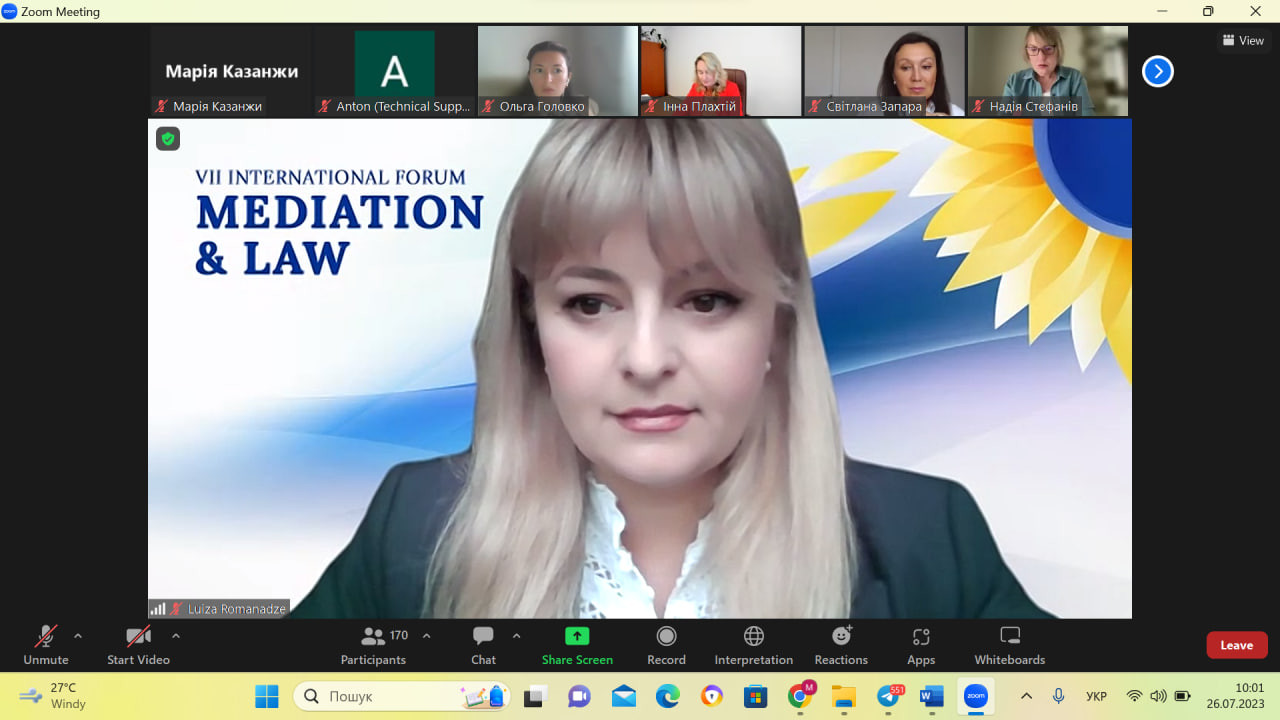Open the Wi-Fi network tray icon
The height and width of the screenshot is (720, 1280).
(x=1134, y=696)
